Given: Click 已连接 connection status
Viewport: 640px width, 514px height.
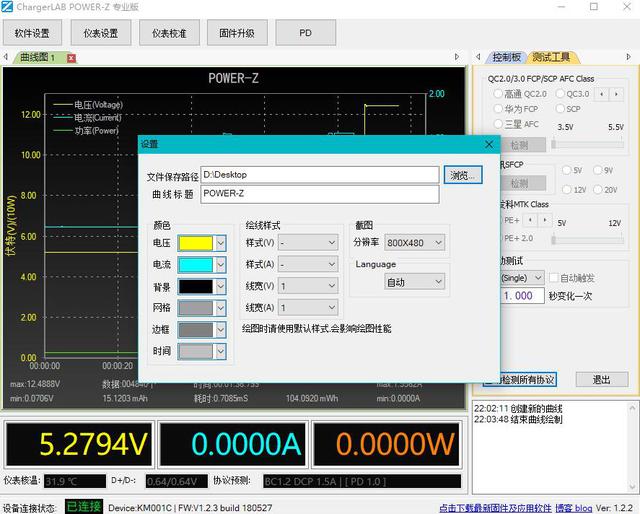Looking at the screenshot, I should click(84, 507).
